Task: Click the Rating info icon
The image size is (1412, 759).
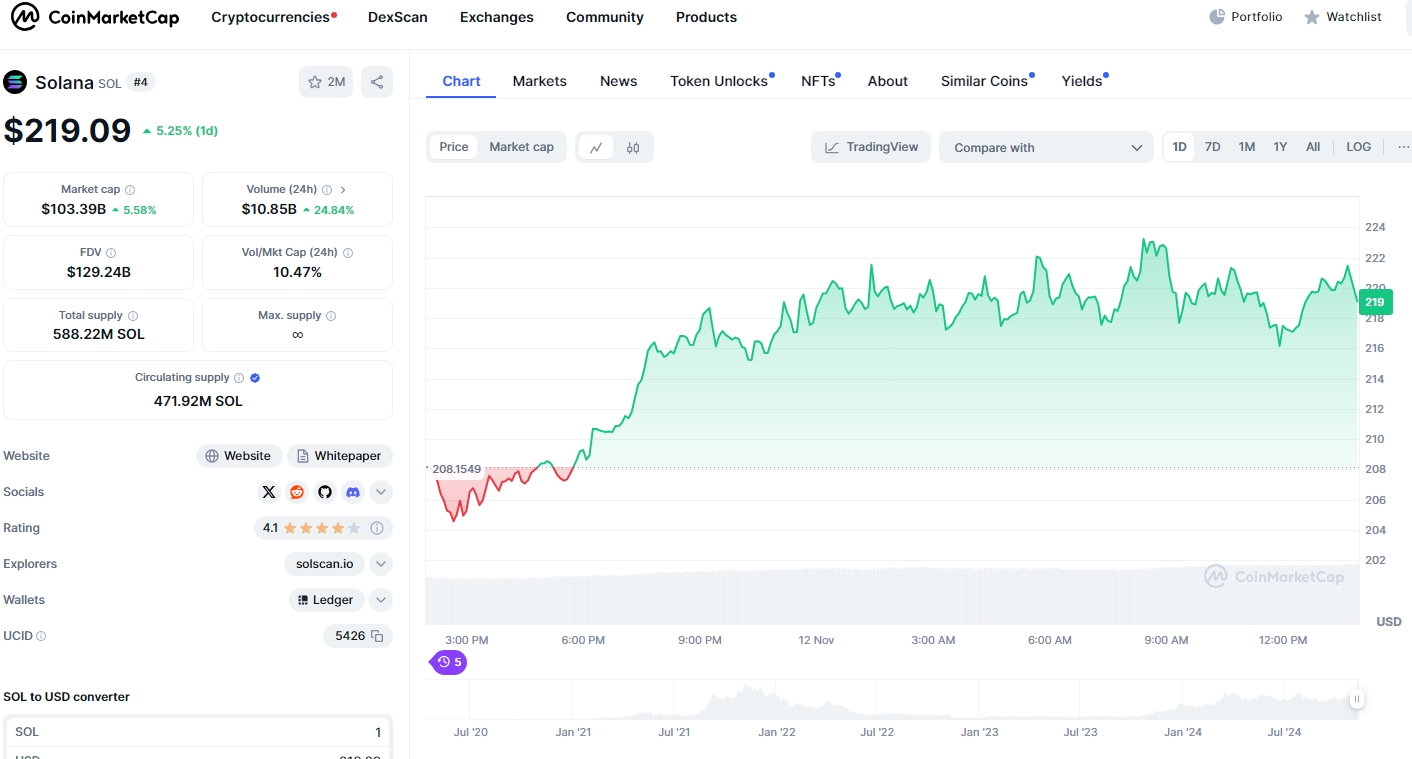Action: click(x=377, y=528)
